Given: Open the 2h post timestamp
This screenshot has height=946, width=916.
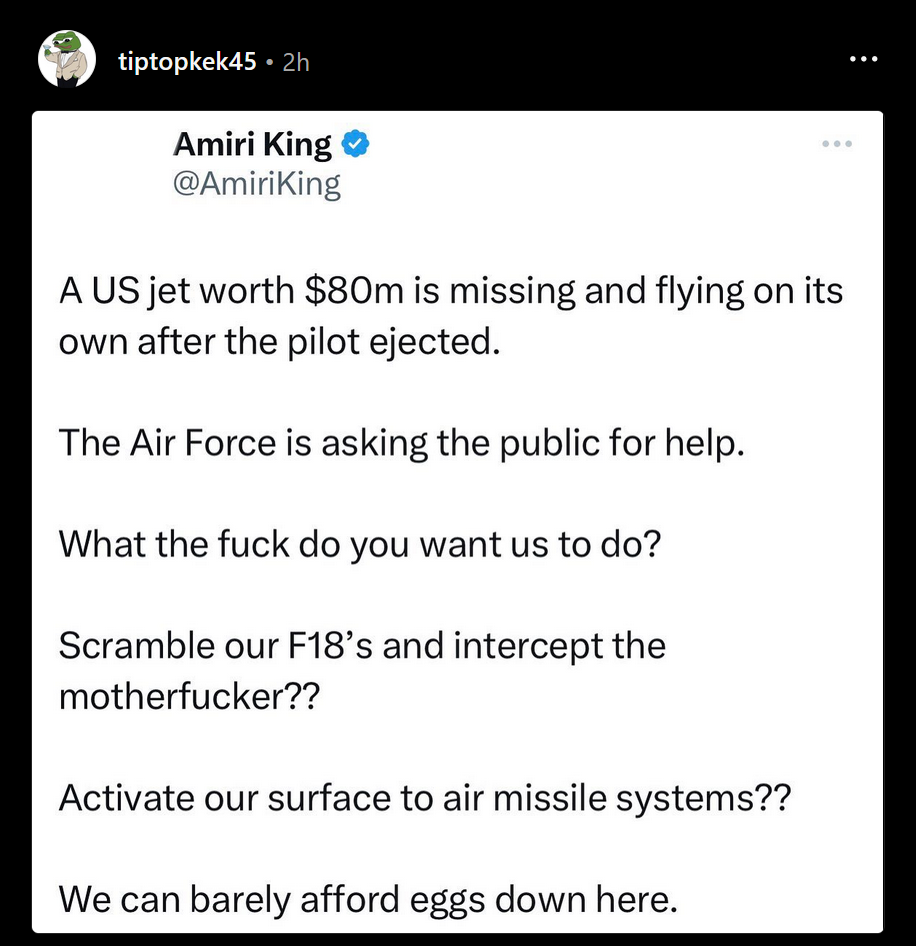Looking at the screenshot, I should [296, 62].
